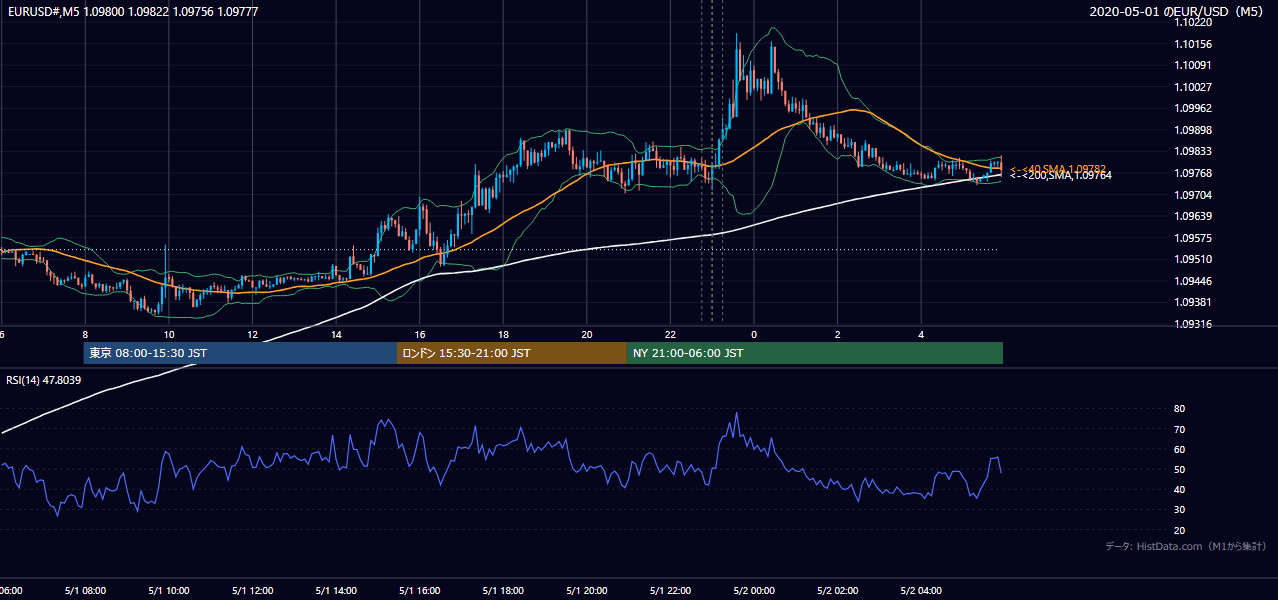Click bottom time label 5/1 22:00
The width and height of the screenshot is (1278, 600).
click(x=670, y=591)
